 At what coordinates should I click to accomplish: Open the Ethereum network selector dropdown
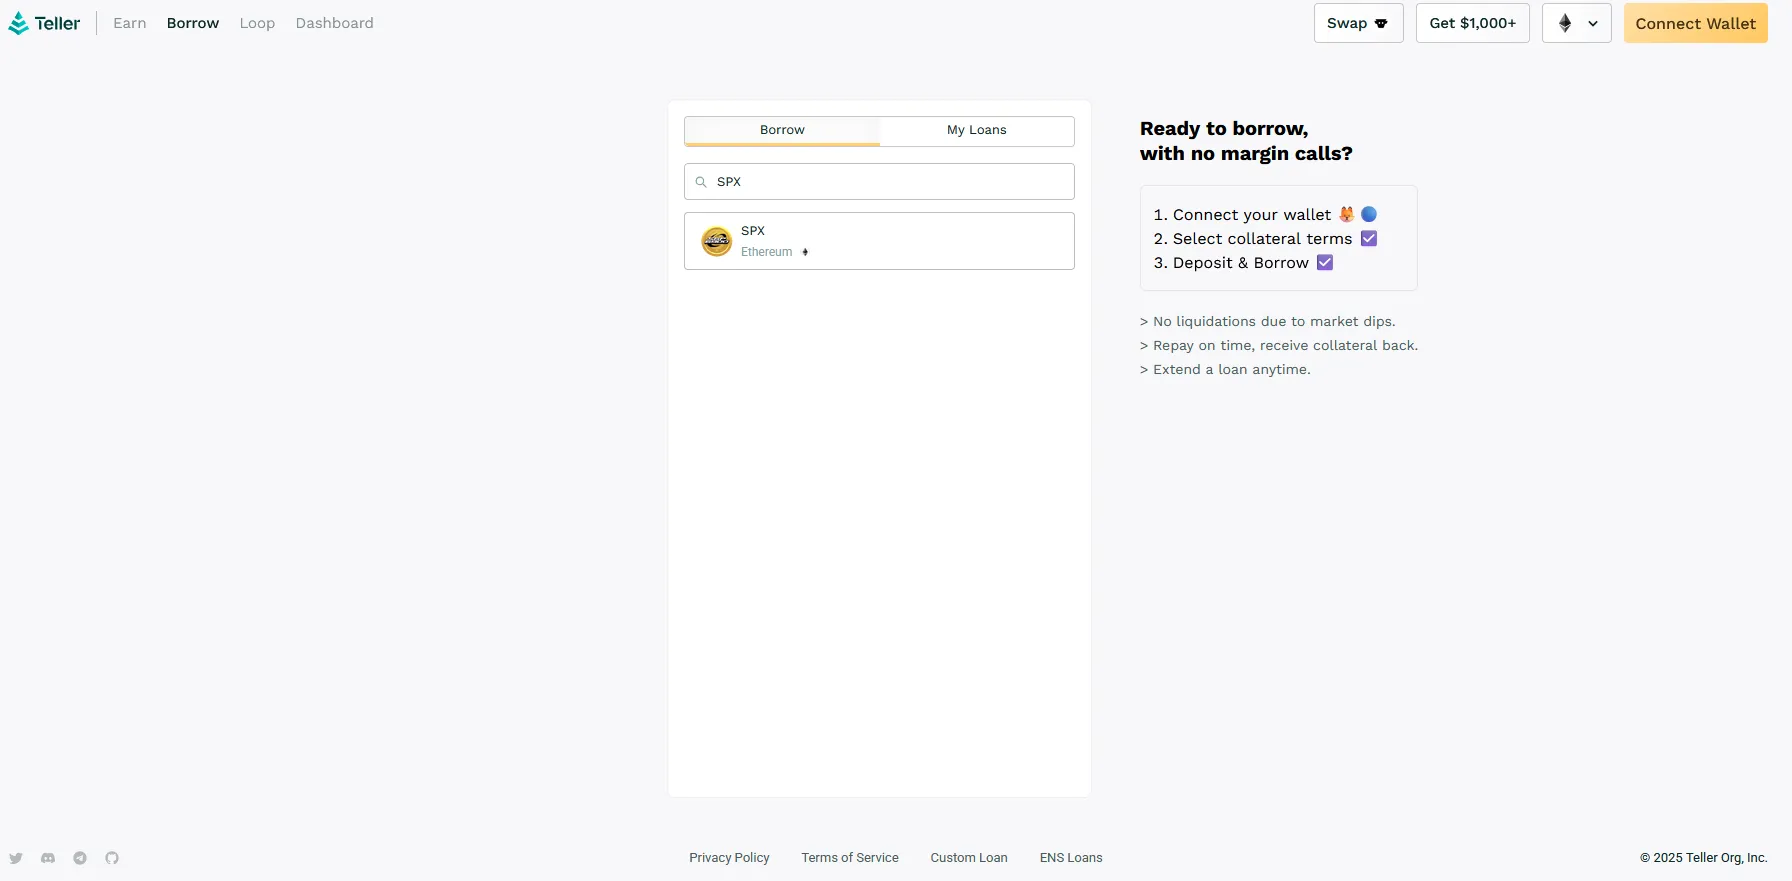1576,23
